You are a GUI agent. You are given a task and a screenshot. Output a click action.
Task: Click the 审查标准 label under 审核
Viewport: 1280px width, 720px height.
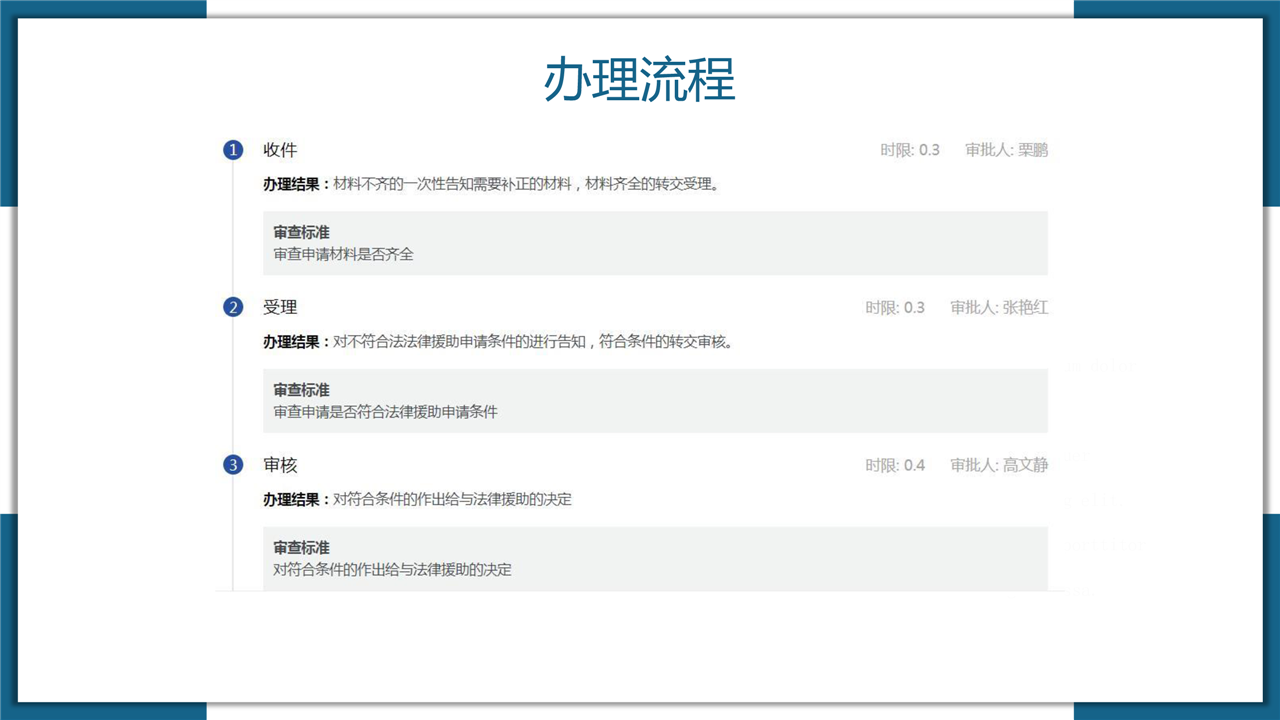(x=301, y=548)
